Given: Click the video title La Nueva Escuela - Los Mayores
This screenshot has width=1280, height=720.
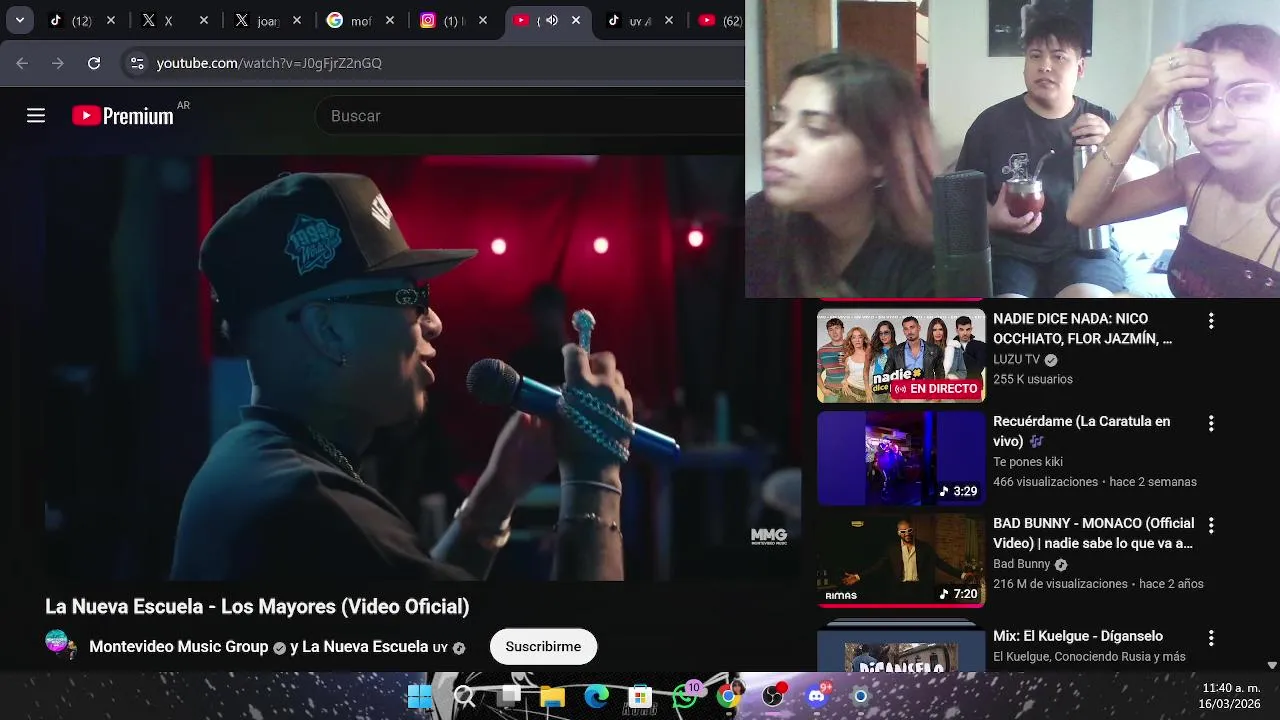Looking at the screenshot, I should [257, 606].
